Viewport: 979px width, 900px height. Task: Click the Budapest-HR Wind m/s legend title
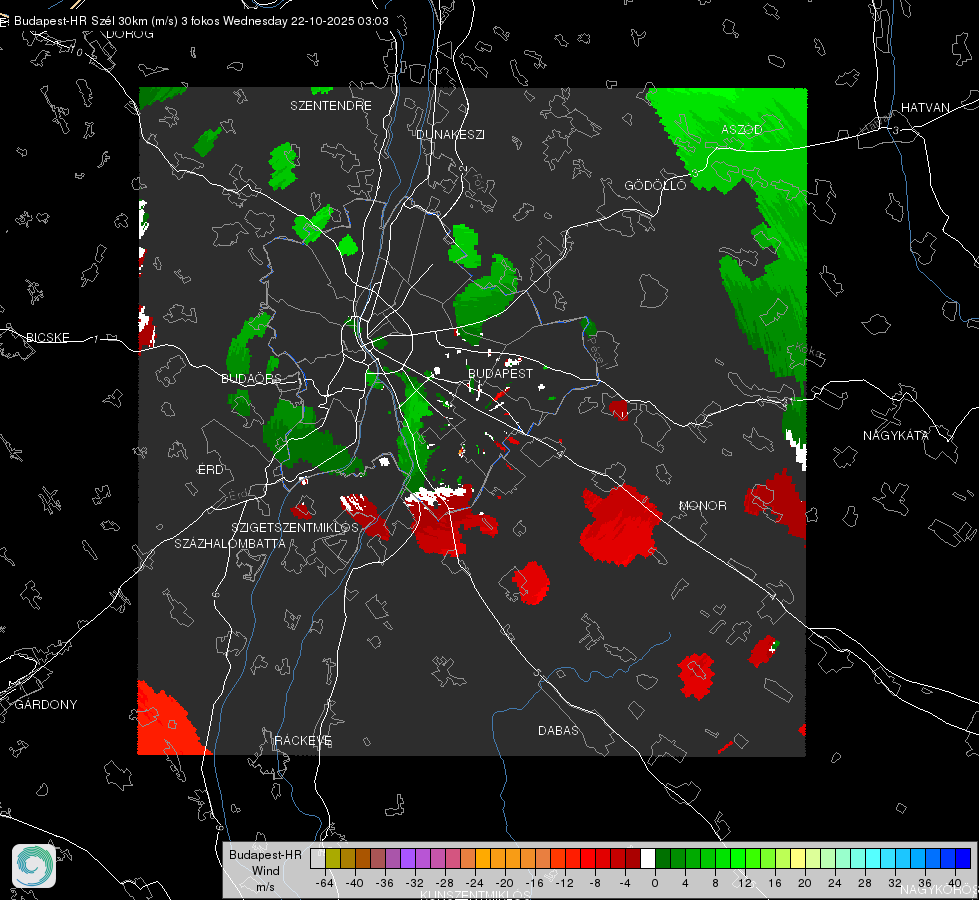265,871
